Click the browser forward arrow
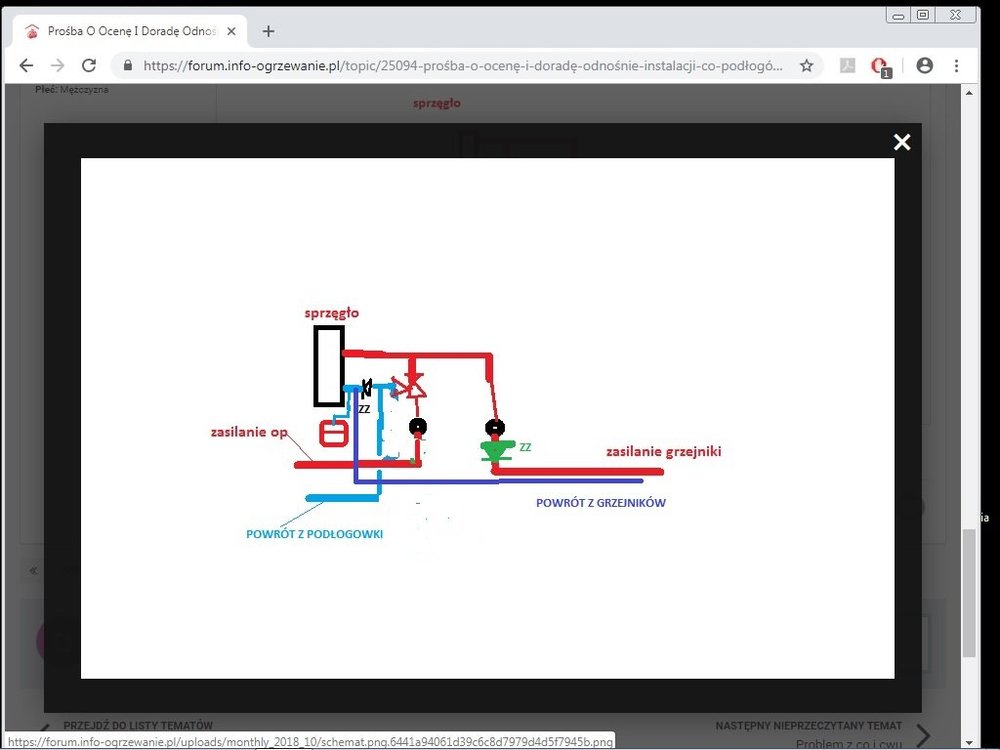 click(57, 65)
